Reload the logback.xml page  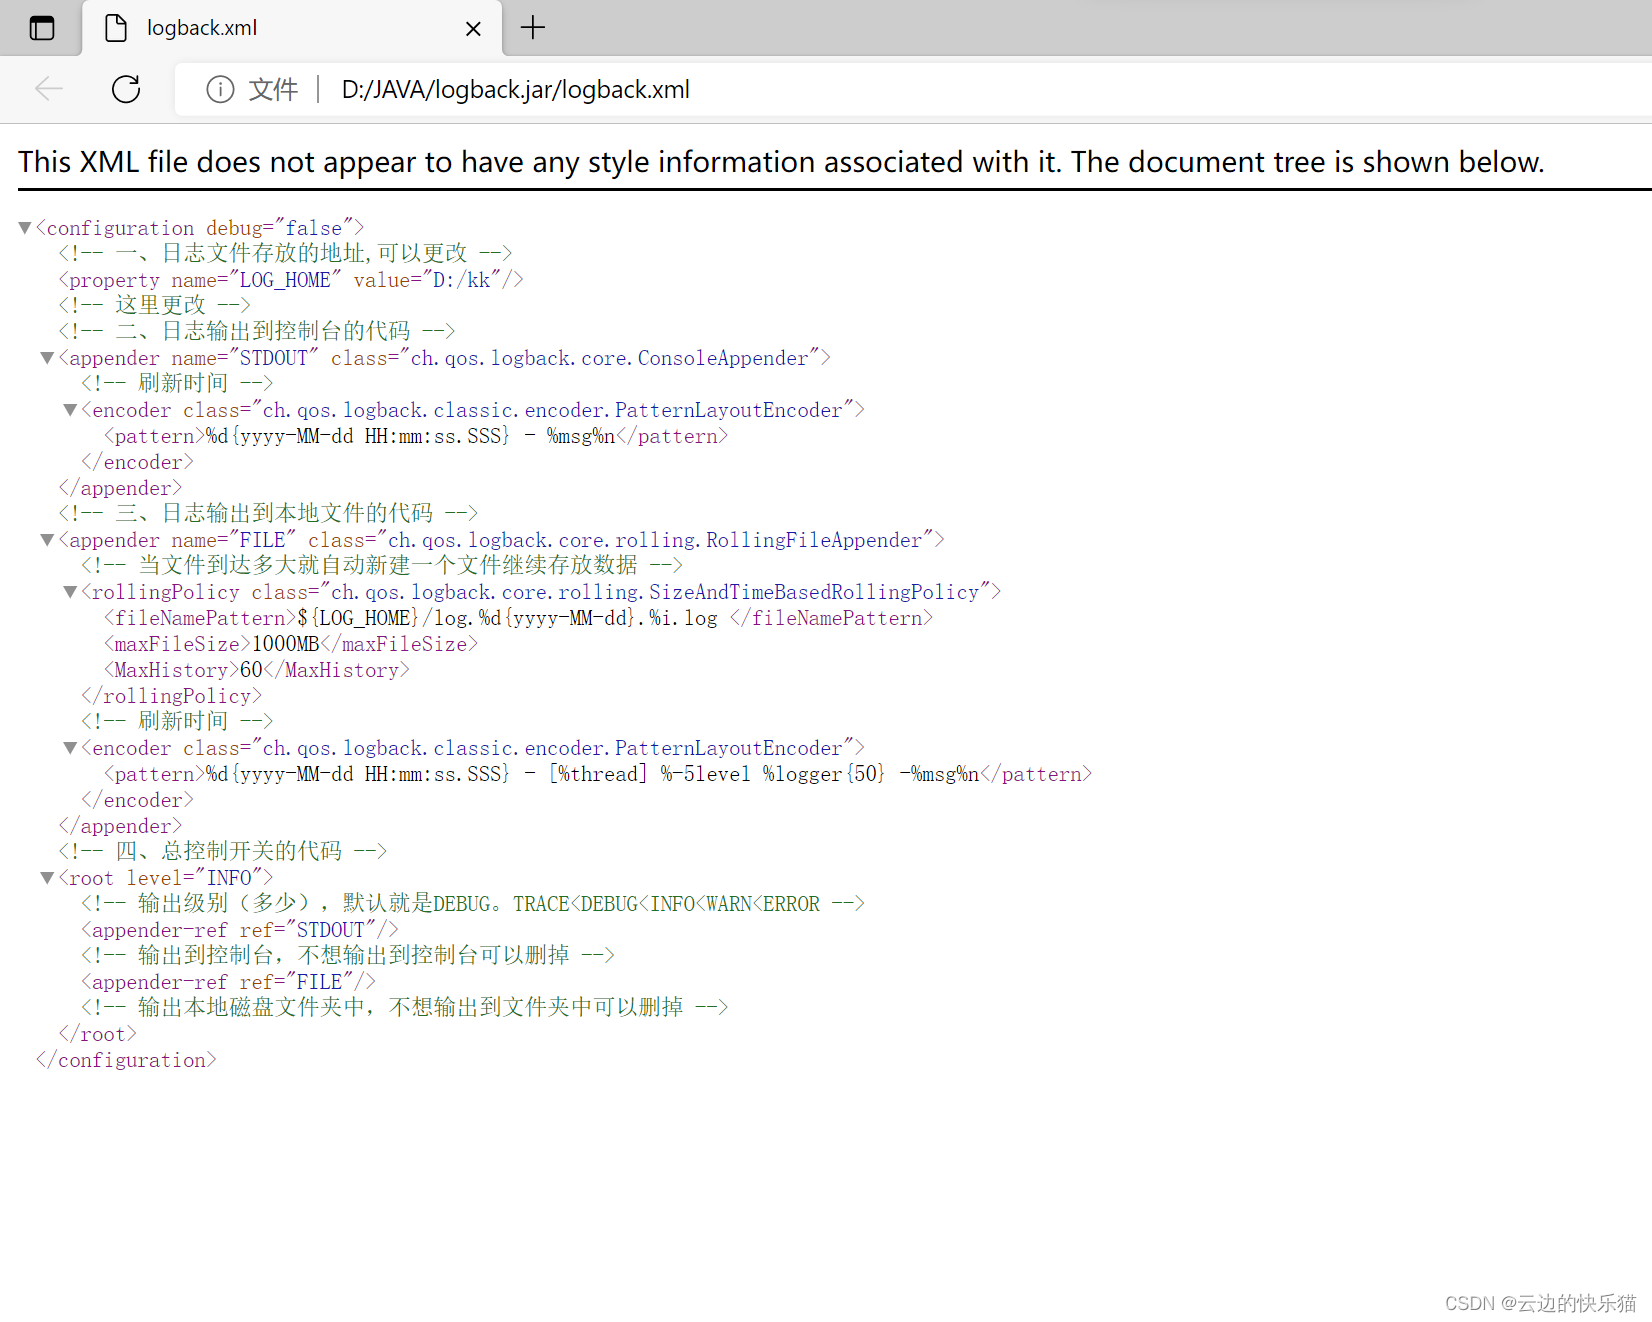click(126, 89)
